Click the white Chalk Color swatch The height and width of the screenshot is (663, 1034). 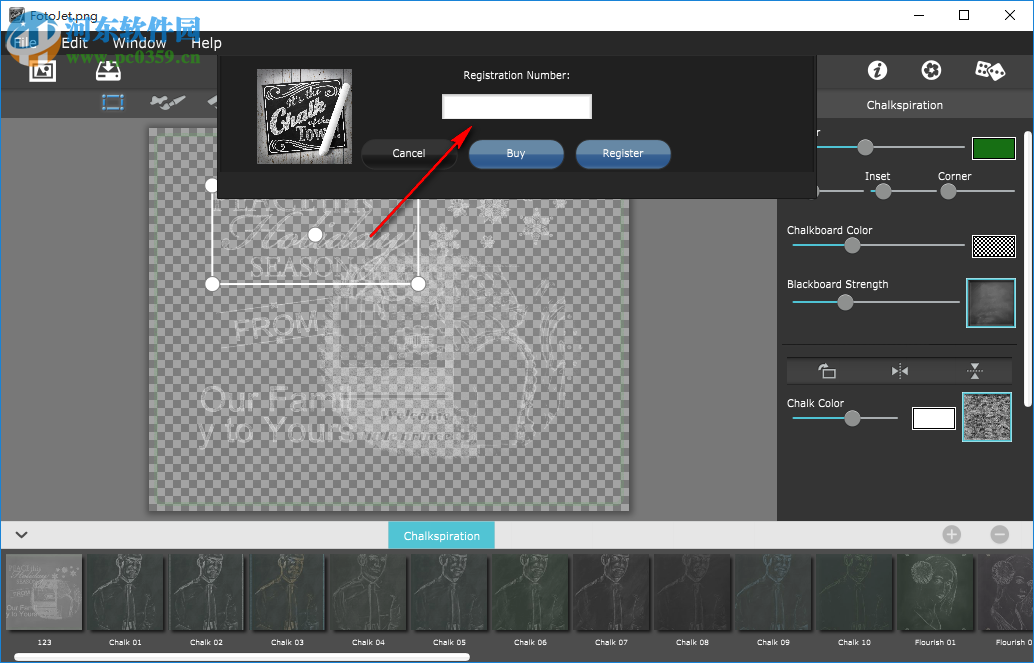tap(934, 418)
